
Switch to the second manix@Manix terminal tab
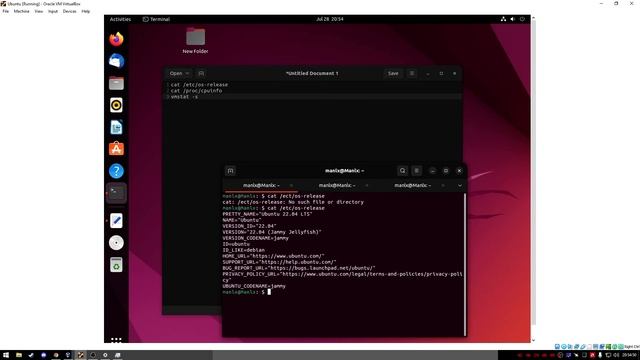[337, 185]
